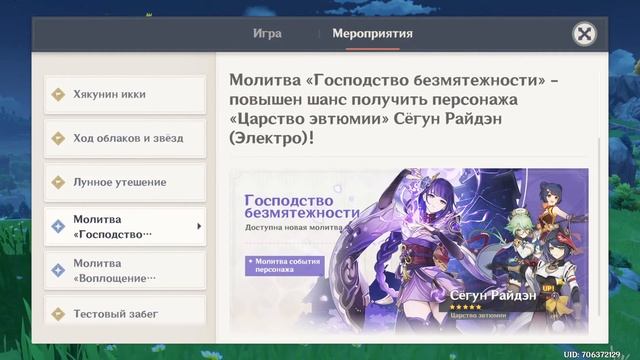Select the Мероприятия tab
Screen dimensions: 640x360
(372, 33)
